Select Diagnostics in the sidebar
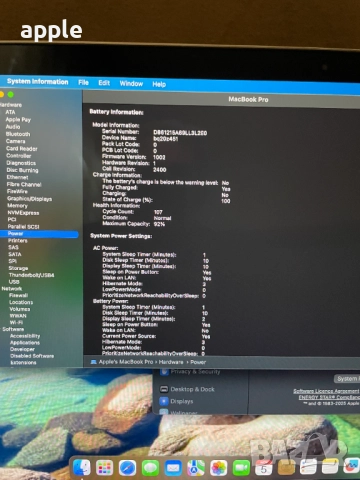The width and height of the screenshot is (360, 480). pos(21,163)
